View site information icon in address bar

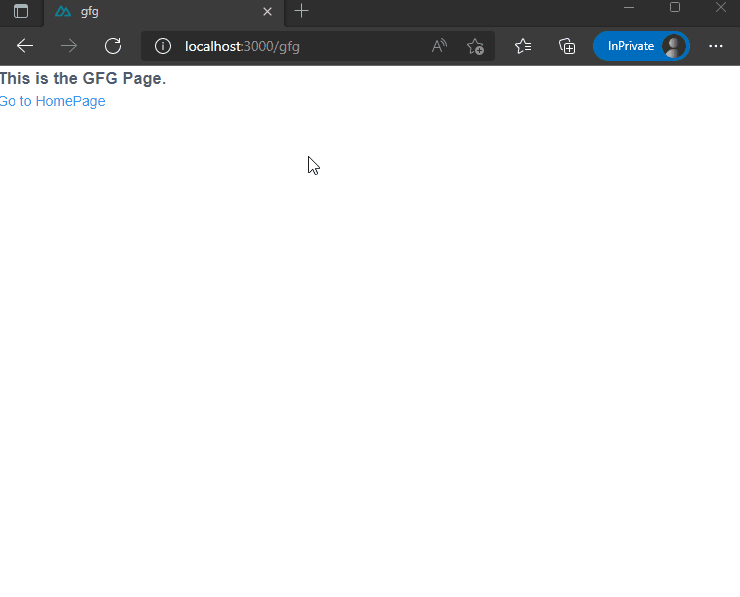coord(163,46)
